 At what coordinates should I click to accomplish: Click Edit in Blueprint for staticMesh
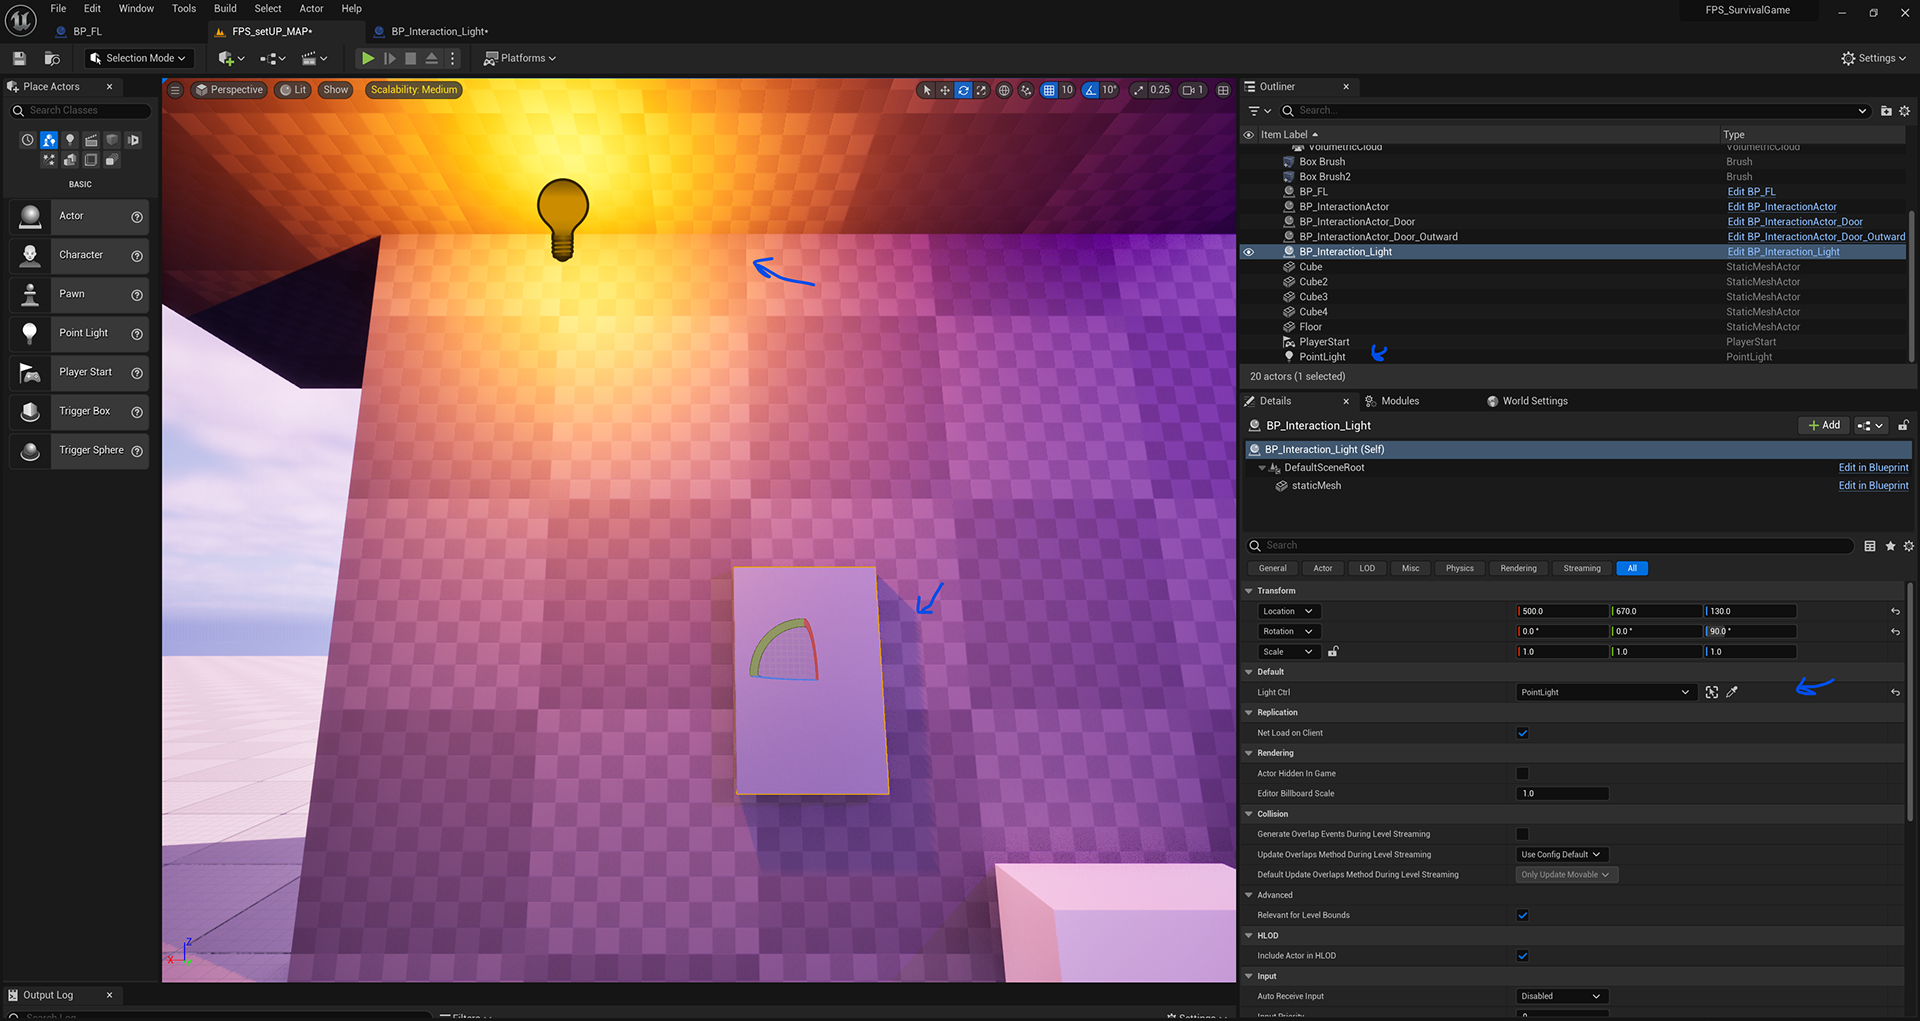1873,486
